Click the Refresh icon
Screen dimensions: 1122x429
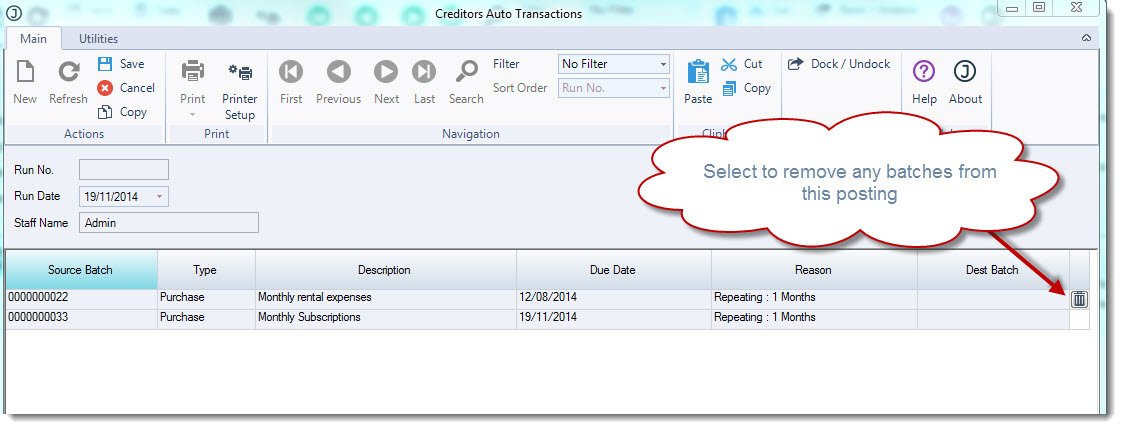click(x=69, y=72)
